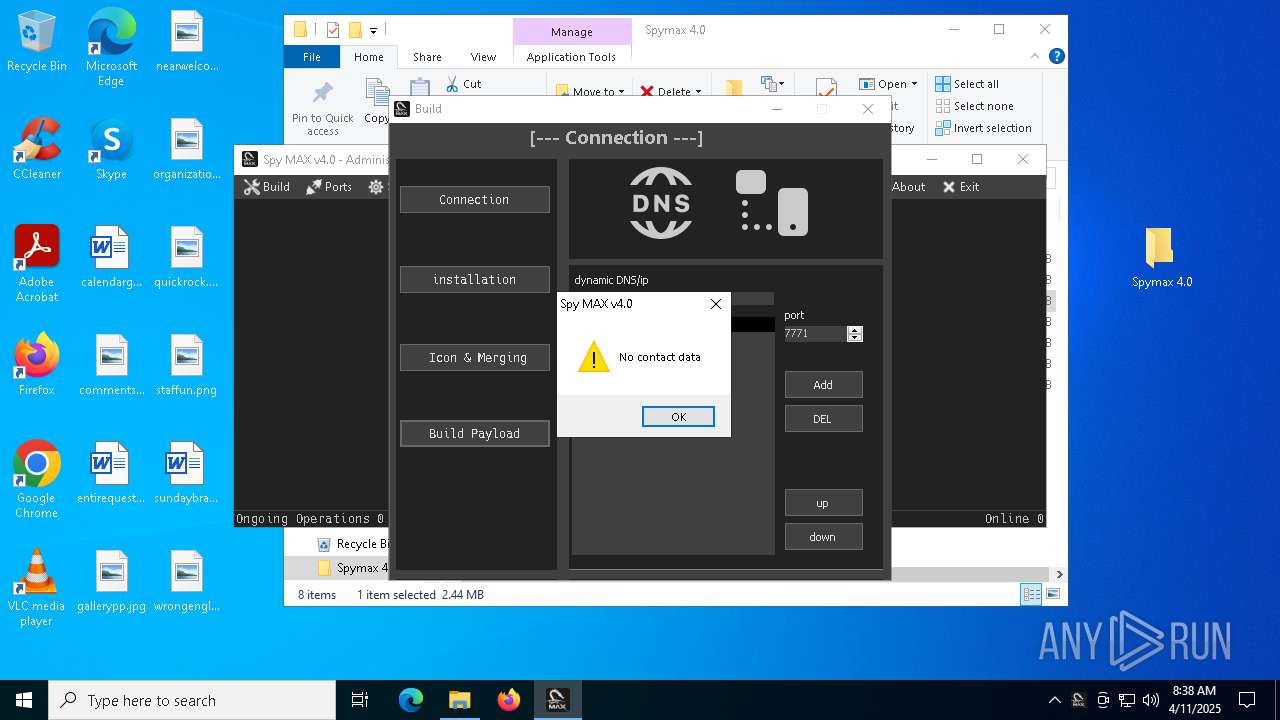Switch to the Share ribbon tab
Screen dimensions: 1280x720
[x=427, y=57]
